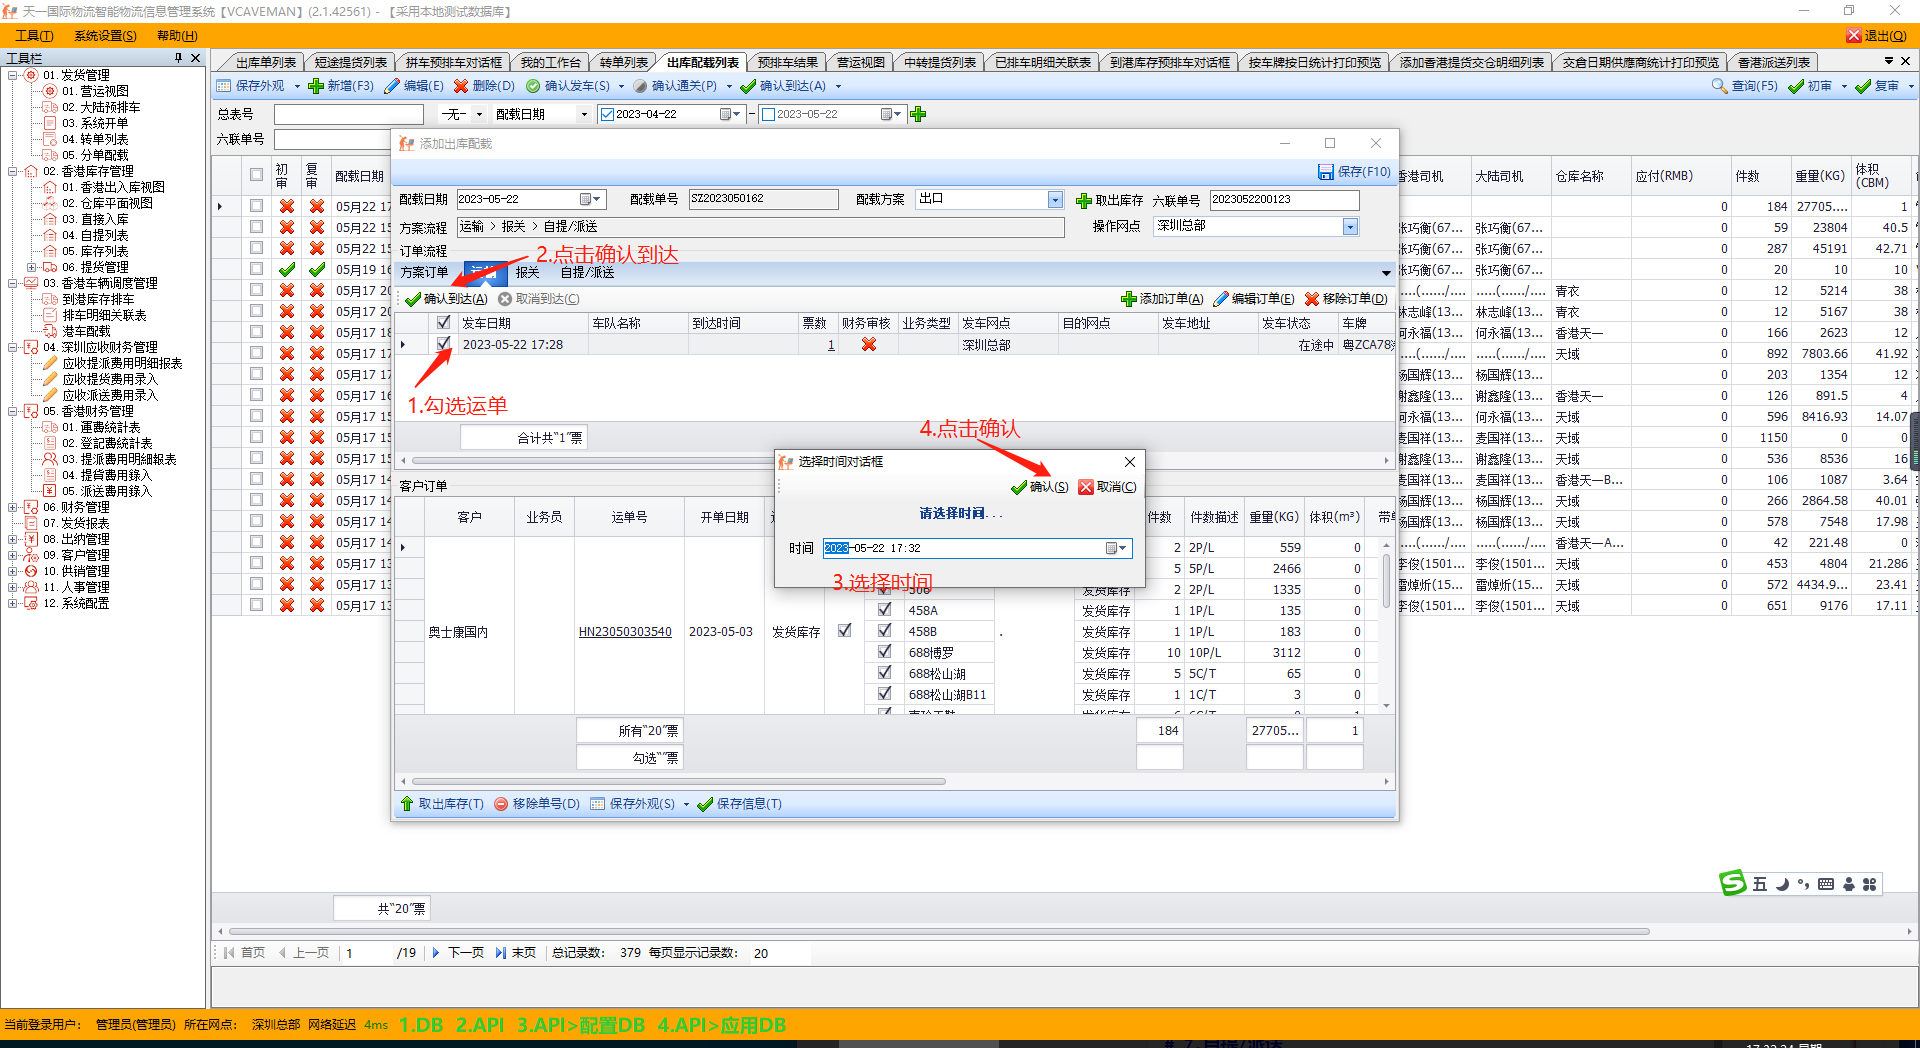This screenshot has width=1920, height=1048.
Task: Switch to the 营运视图 tab
Action: point(860,62)
